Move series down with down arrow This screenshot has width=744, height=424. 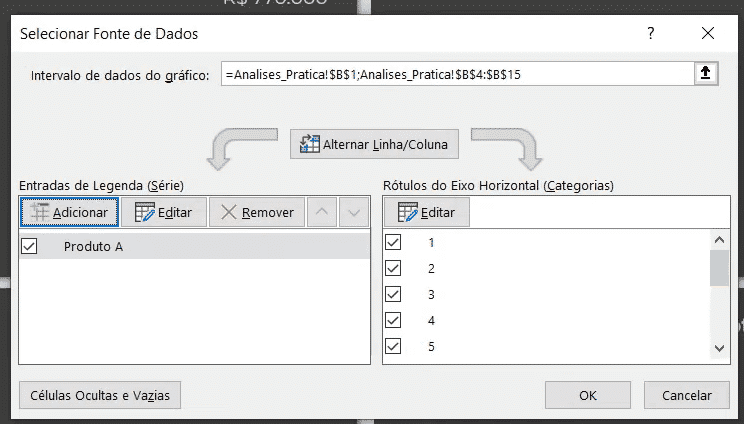[354, 212]
